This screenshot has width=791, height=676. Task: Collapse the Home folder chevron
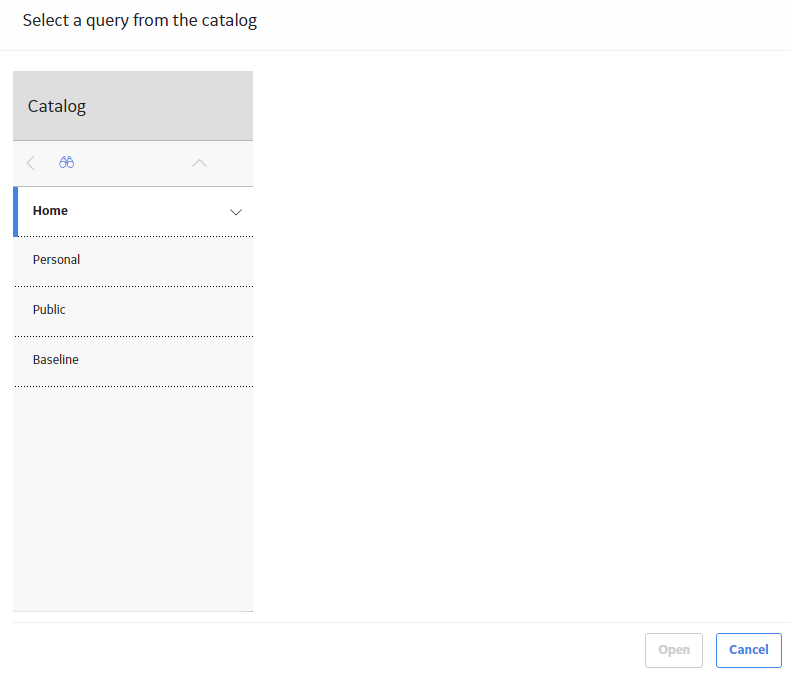coord(236,212)
